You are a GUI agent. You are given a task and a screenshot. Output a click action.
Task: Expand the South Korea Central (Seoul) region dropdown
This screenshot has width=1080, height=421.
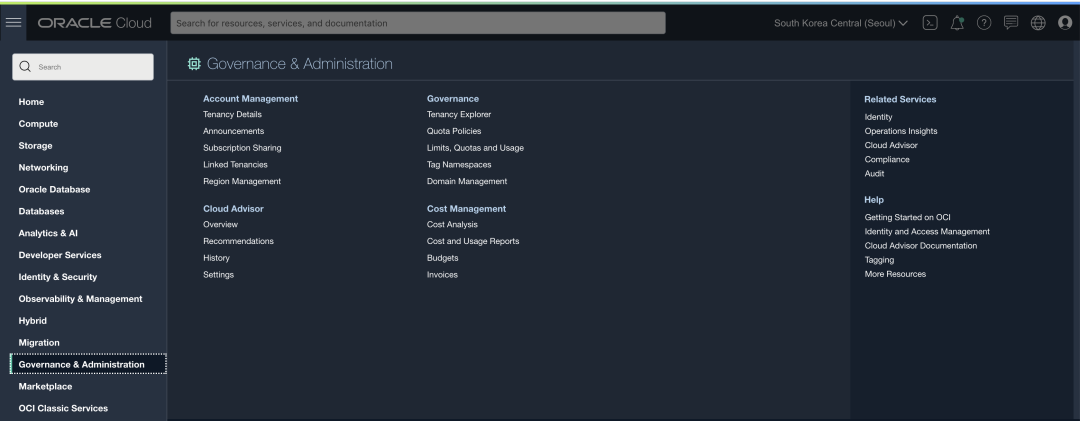840,23
